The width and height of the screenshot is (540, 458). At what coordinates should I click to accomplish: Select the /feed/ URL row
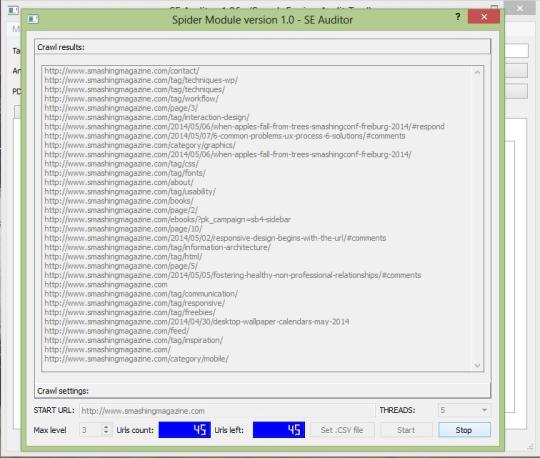pos(117,331)
